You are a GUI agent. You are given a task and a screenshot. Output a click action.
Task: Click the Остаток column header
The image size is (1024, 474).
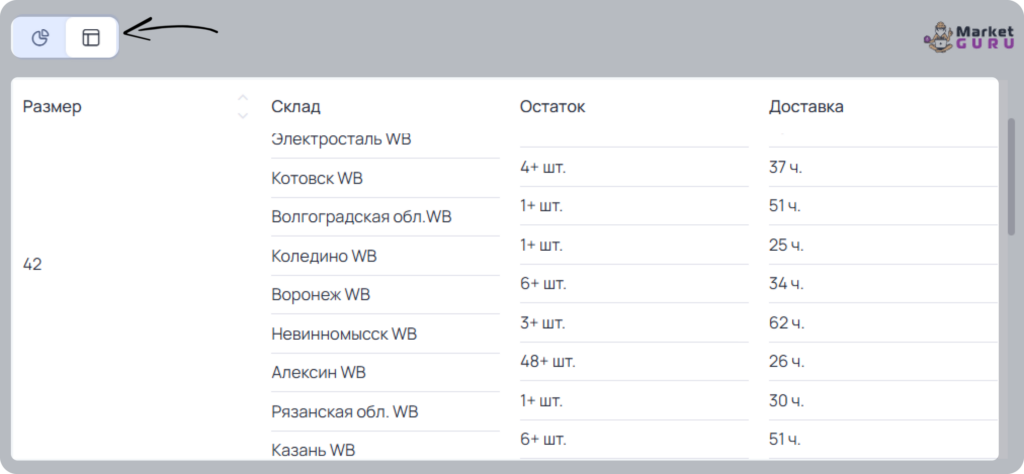pos(552,106)
